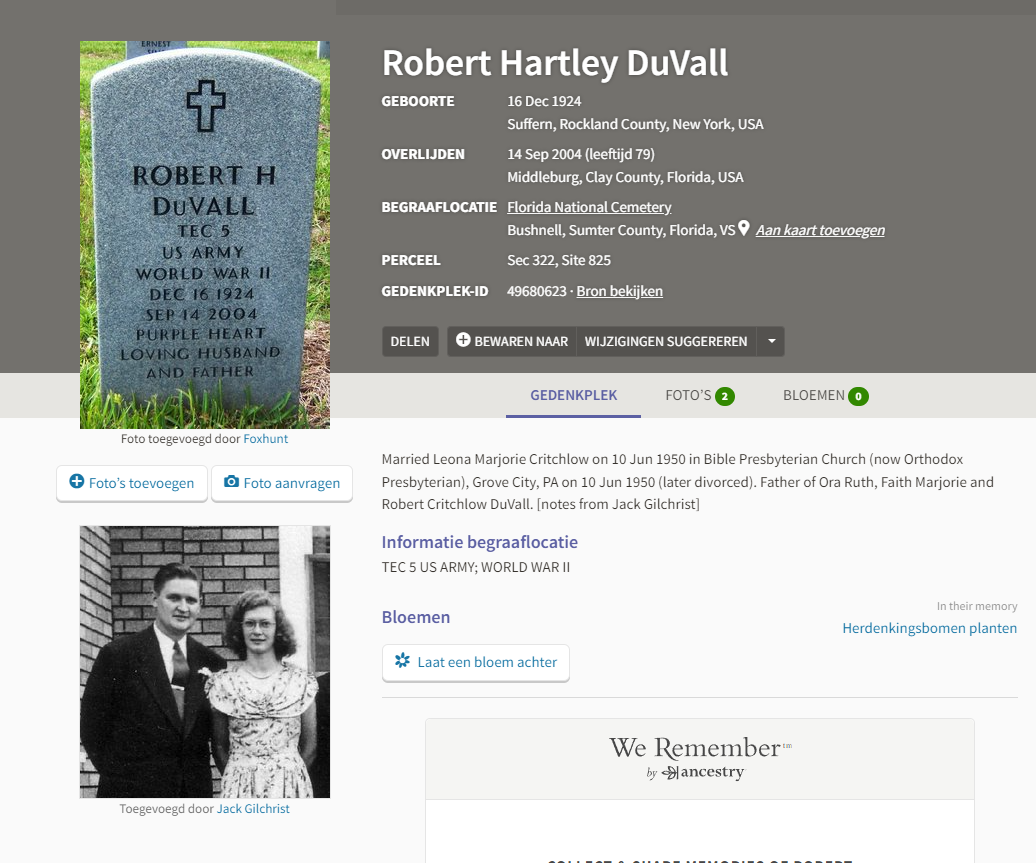Open the Bron bekijken link

[x=619, y=291]
